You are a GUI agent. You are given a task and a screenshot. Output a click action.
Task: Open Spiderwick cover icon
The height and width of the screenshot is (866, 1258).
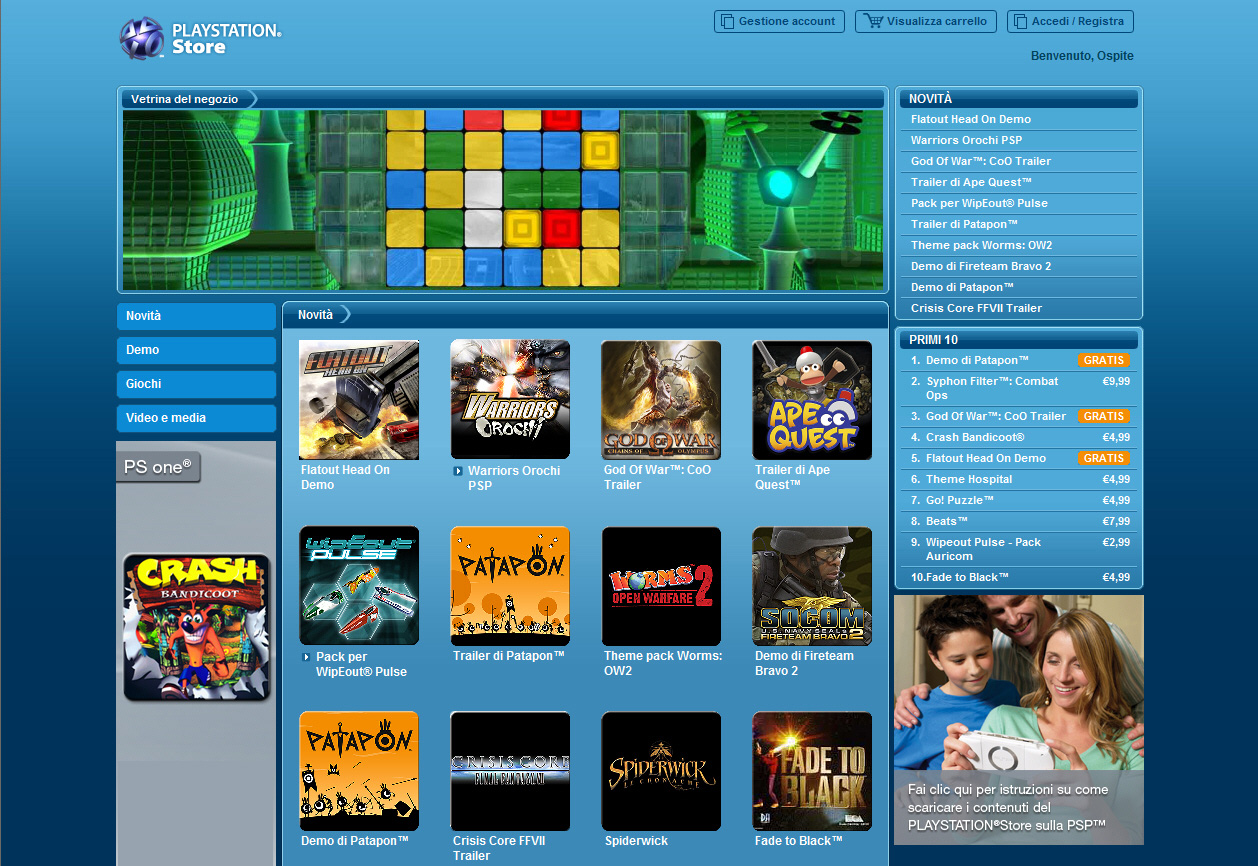[661, 771]
